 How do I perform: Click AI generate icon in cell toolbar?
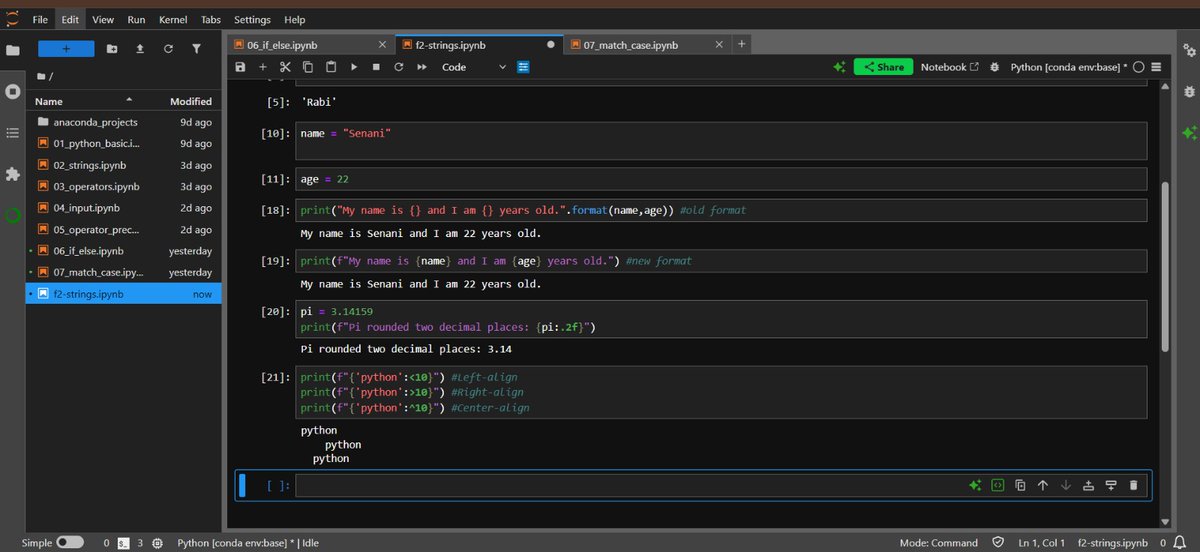974,485
